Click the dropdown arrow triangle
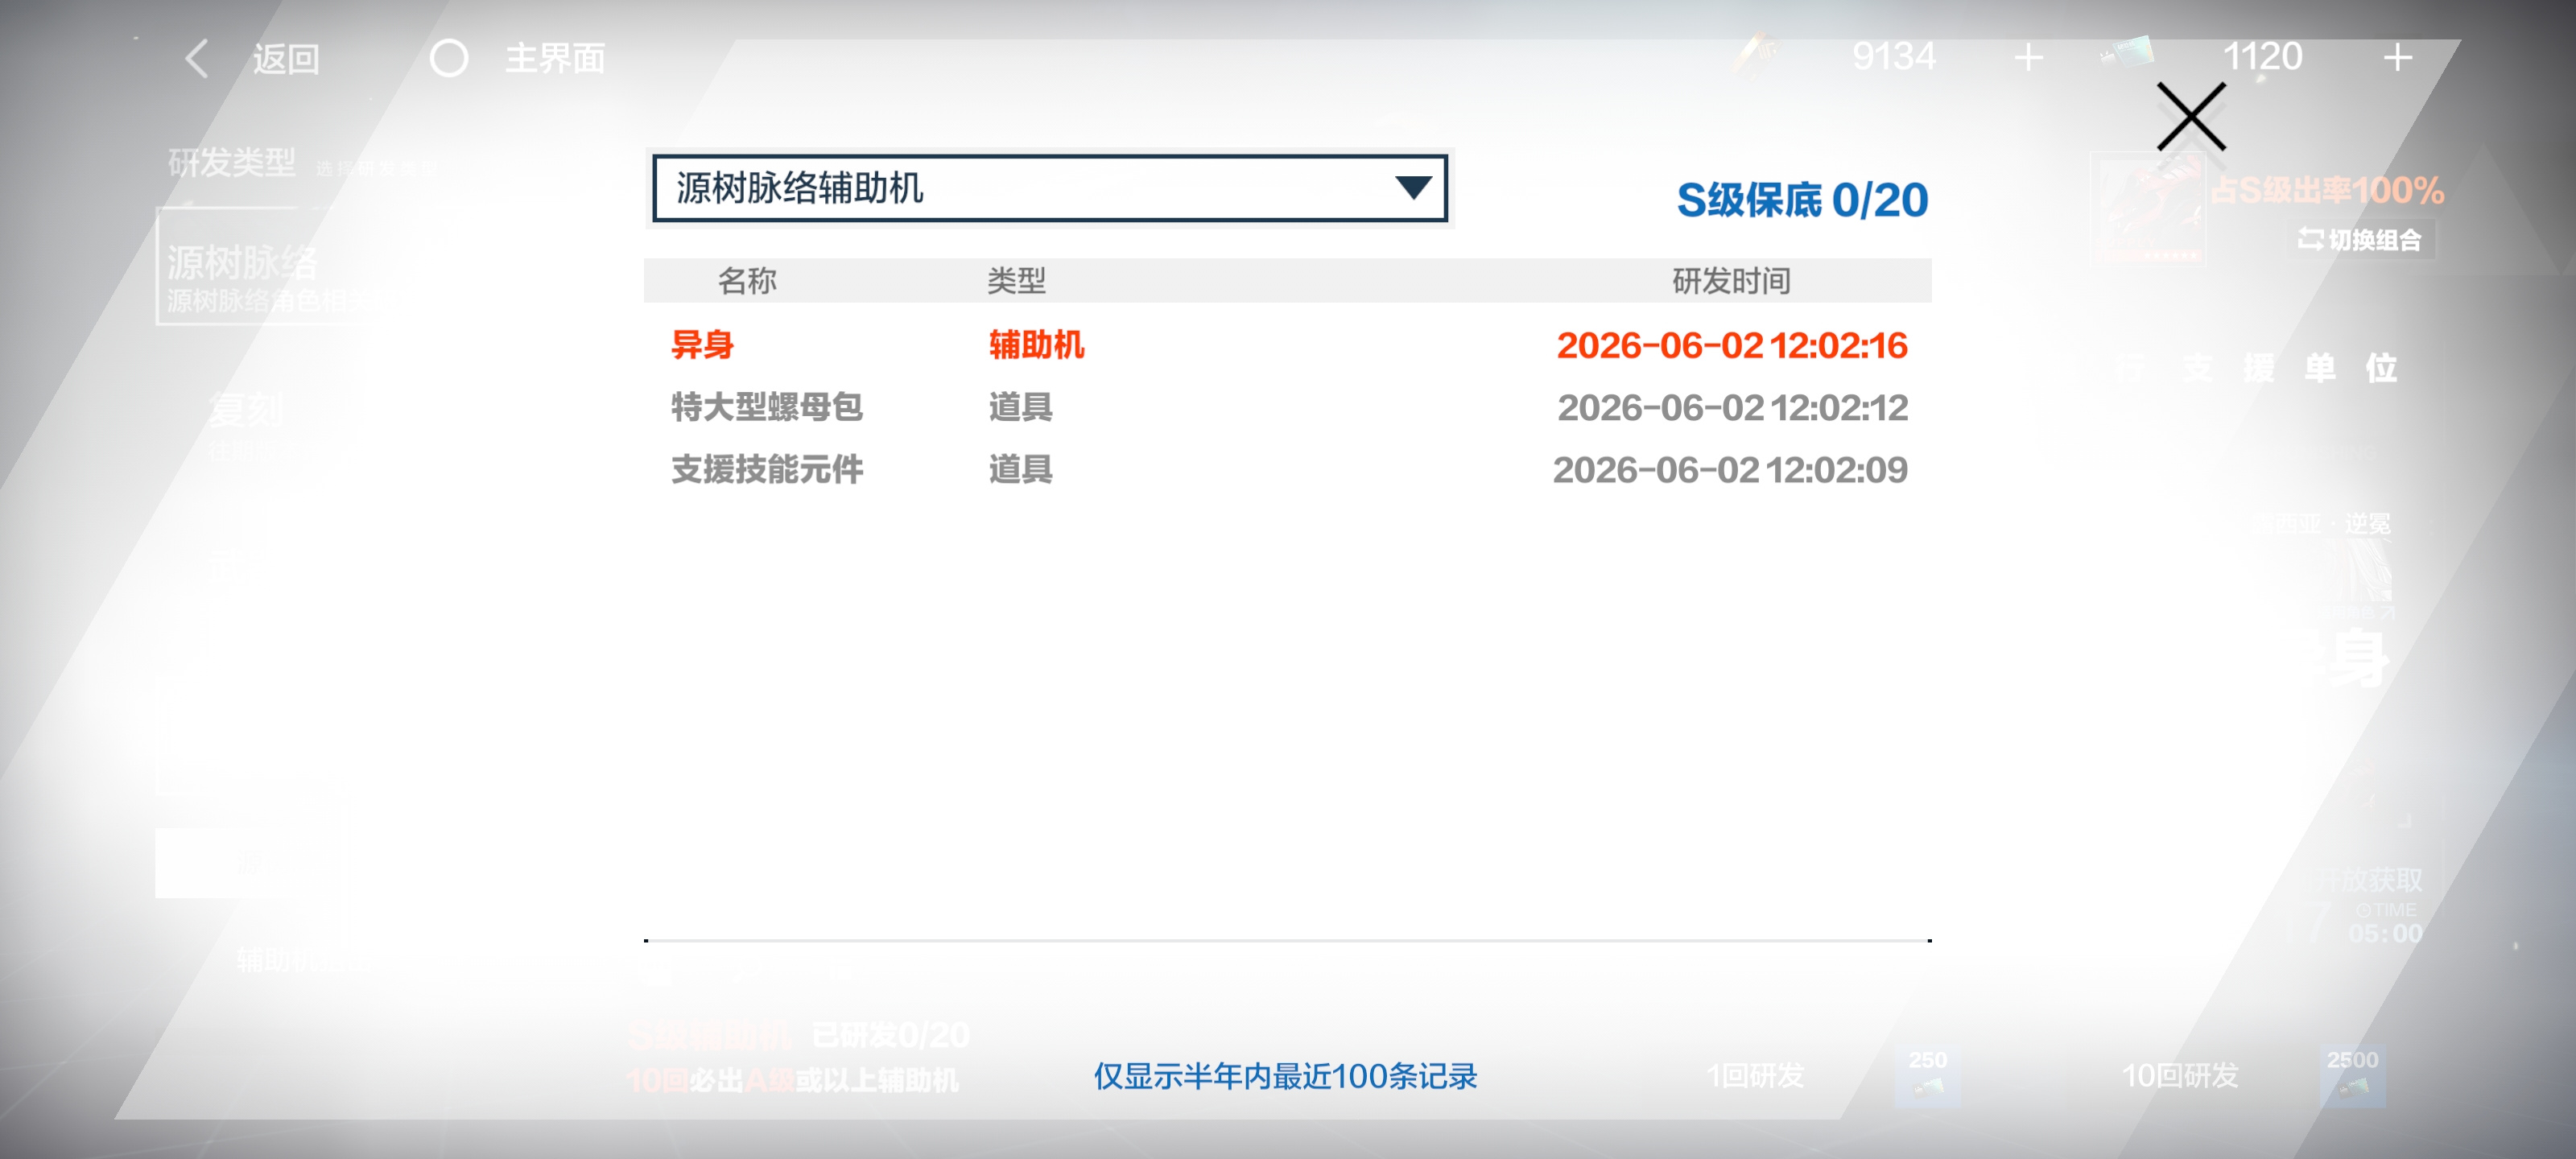This screenshot has width=2576, height=1159. [x=1413, y=188]
